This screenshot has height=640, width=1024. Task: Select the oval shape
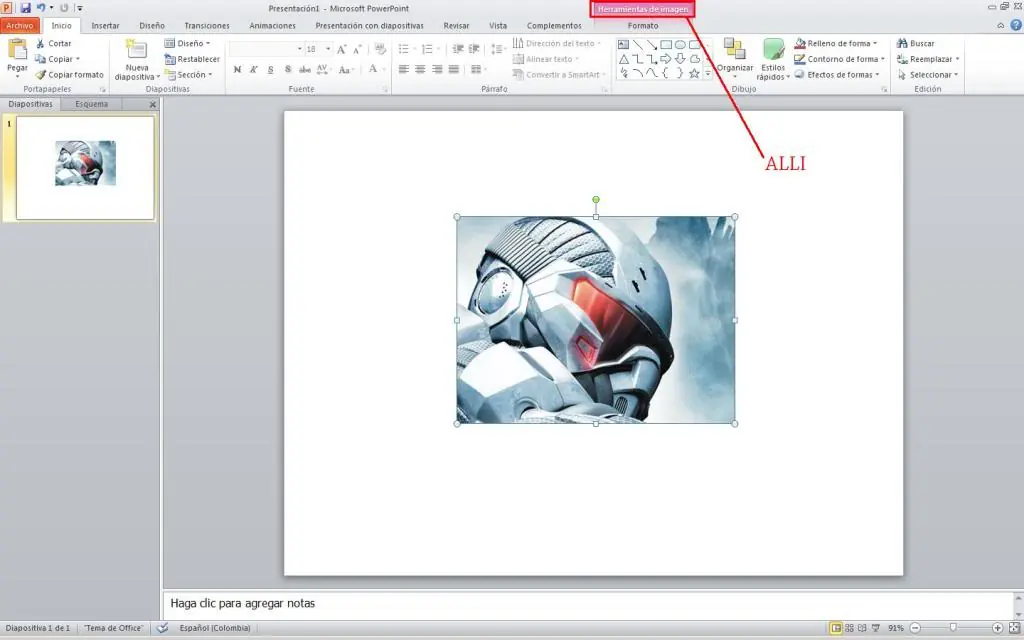[x=680, y=44]
